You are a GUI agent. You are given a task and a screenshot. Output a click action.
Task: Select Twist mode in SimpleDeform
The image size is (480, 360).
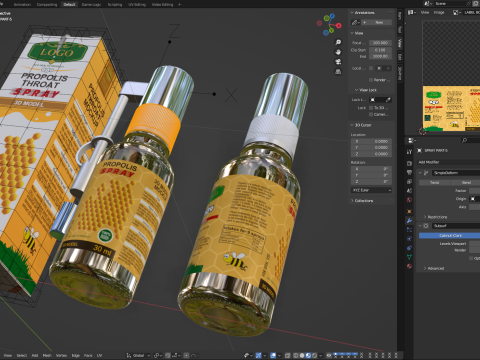[434, 182]
